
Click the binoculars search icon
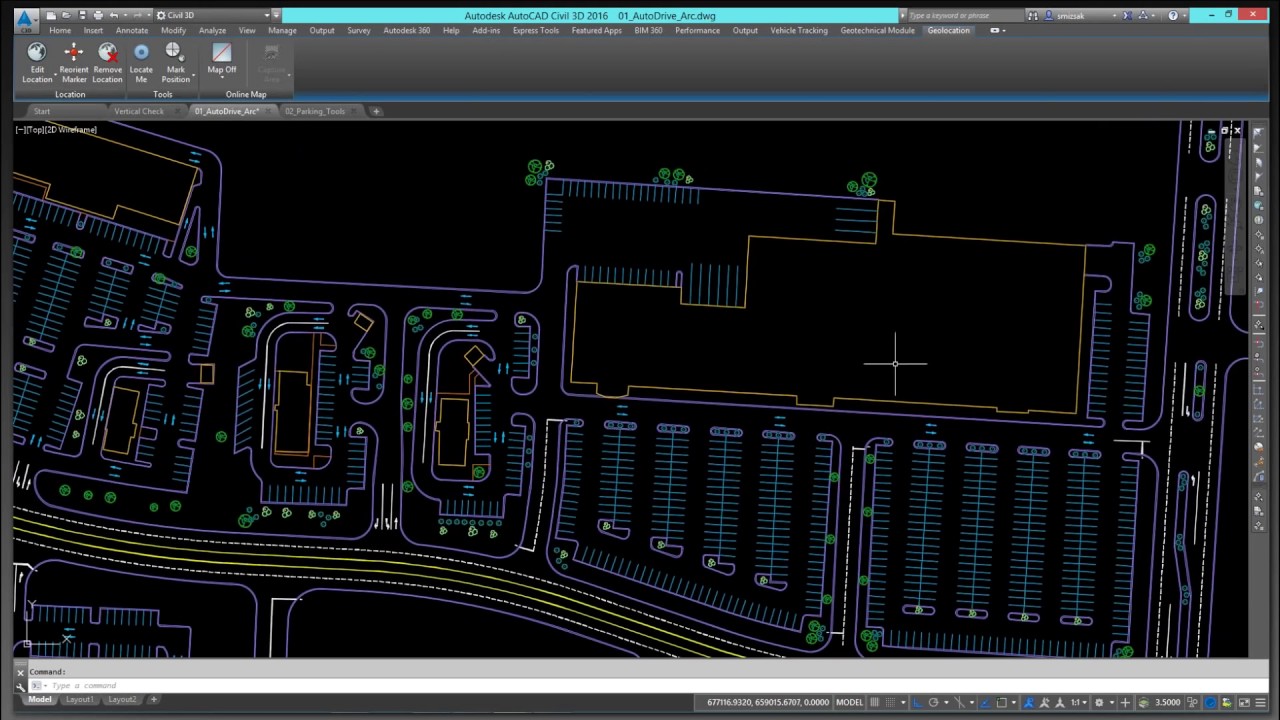pyautogui.click(x=1032, y=16)
